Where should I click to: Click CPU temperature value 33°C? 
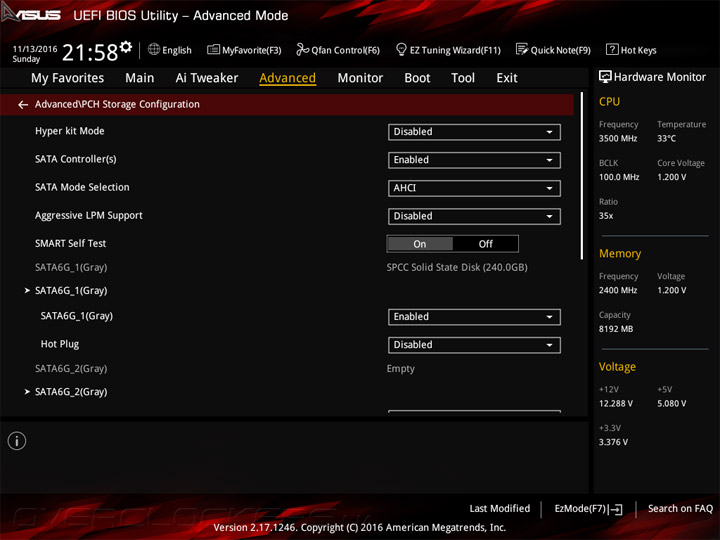tap(666, 138)
